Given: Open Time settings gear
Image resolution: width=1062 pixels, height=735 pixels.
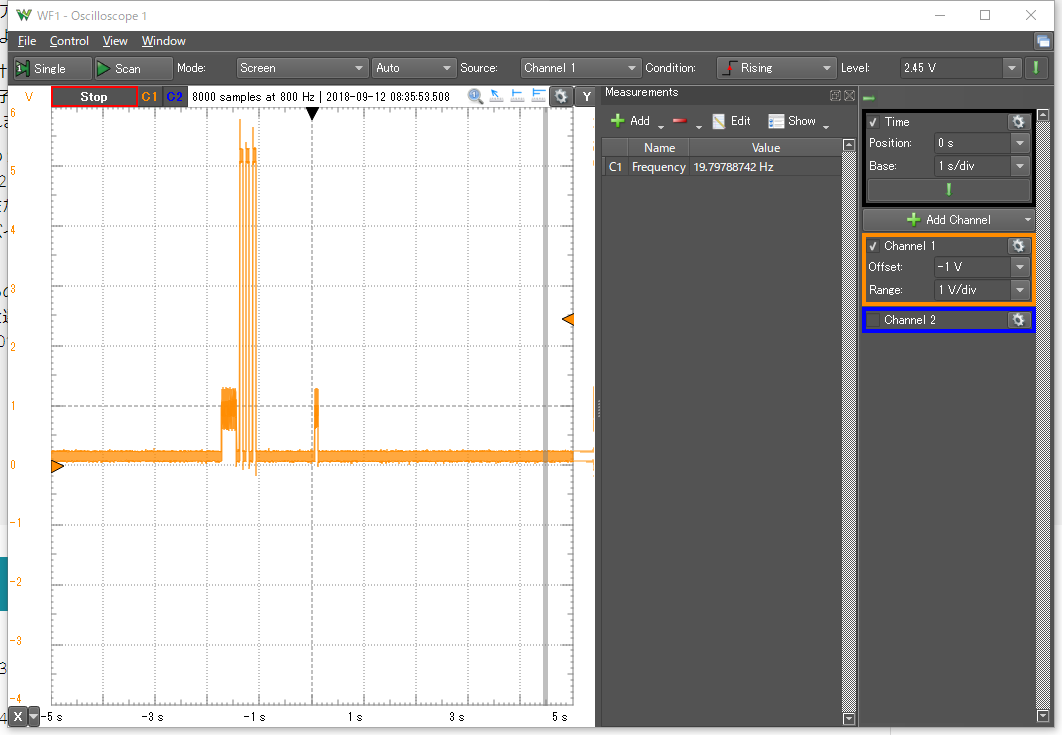Looking at the screenshot, I should tap(1018, 122).
